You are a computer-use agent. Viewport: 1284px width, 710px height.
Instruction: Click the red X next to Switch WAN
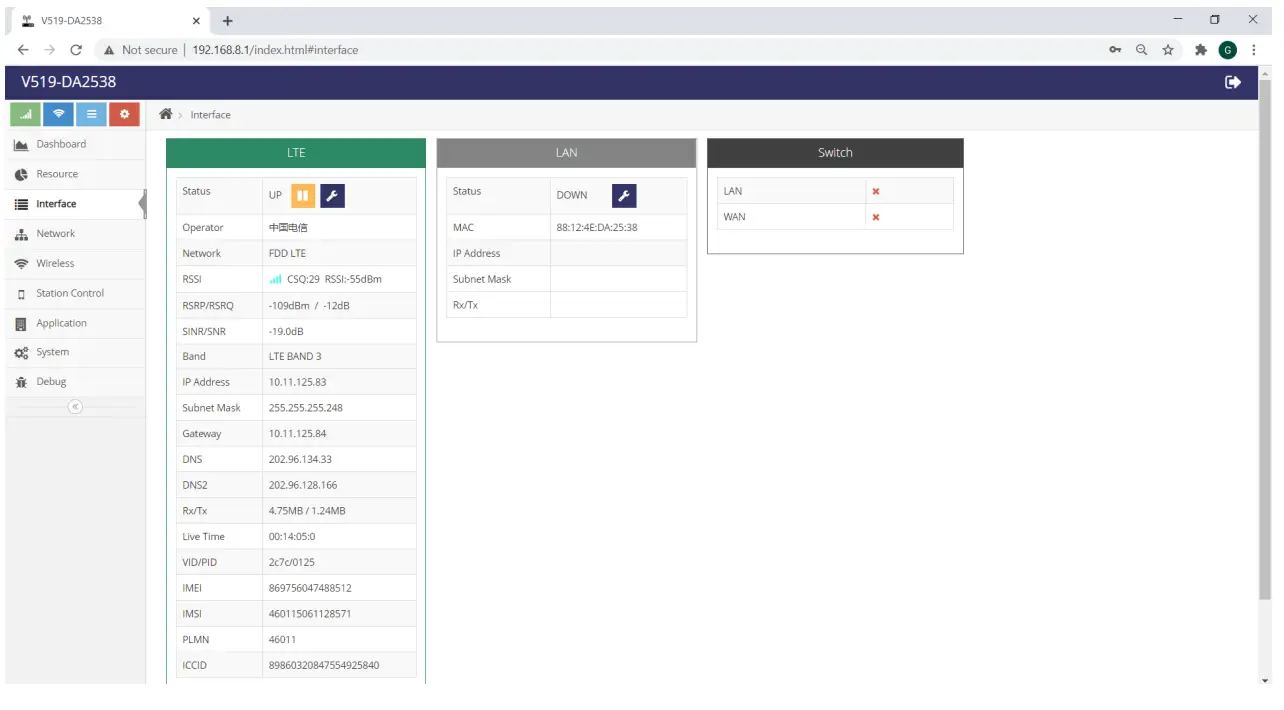(x=876, y=217)
